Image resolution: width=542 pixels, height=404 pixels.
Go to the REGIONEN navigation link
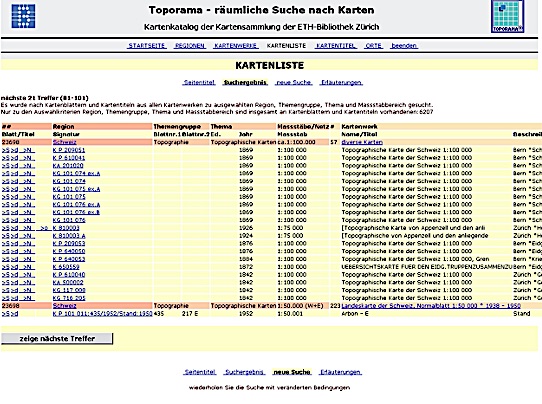[x=190, y=46]
